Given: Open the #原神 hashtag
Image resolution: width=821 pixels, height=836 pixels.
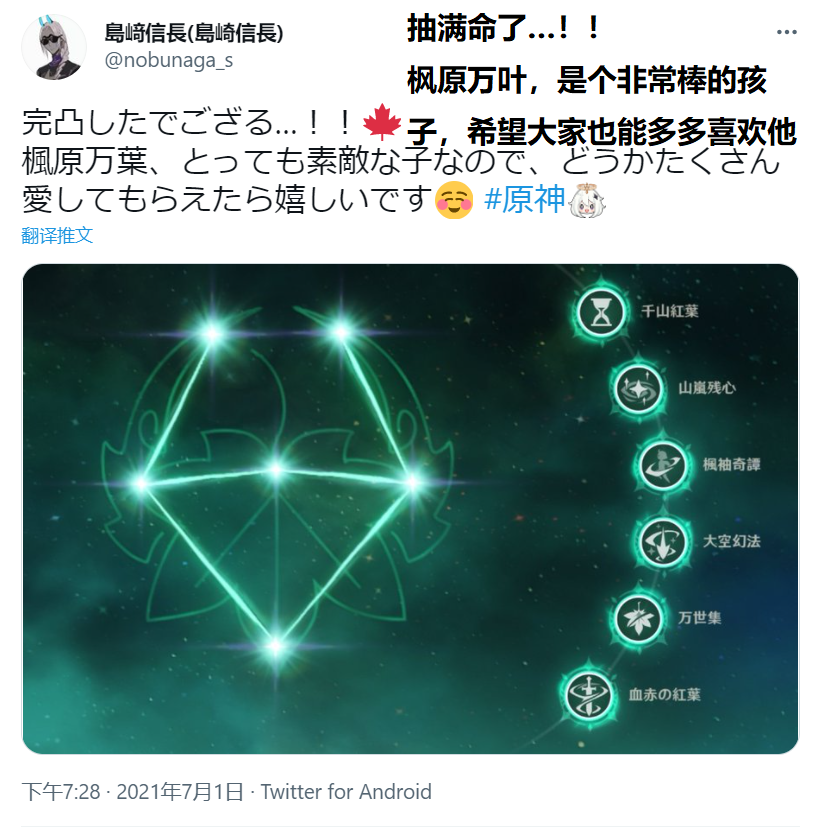Looking at the screenshot, I should [x=524, y=200].
